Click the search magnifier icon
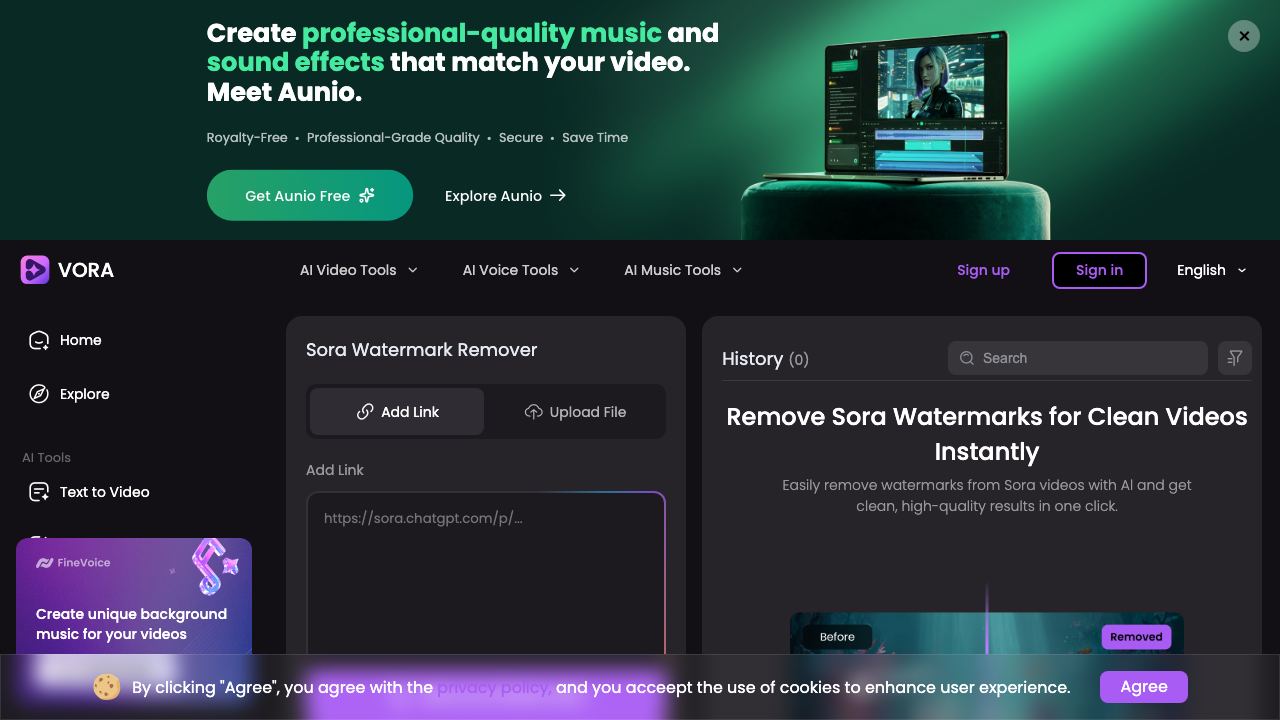The image size is (1280, 720). [967, 358]
